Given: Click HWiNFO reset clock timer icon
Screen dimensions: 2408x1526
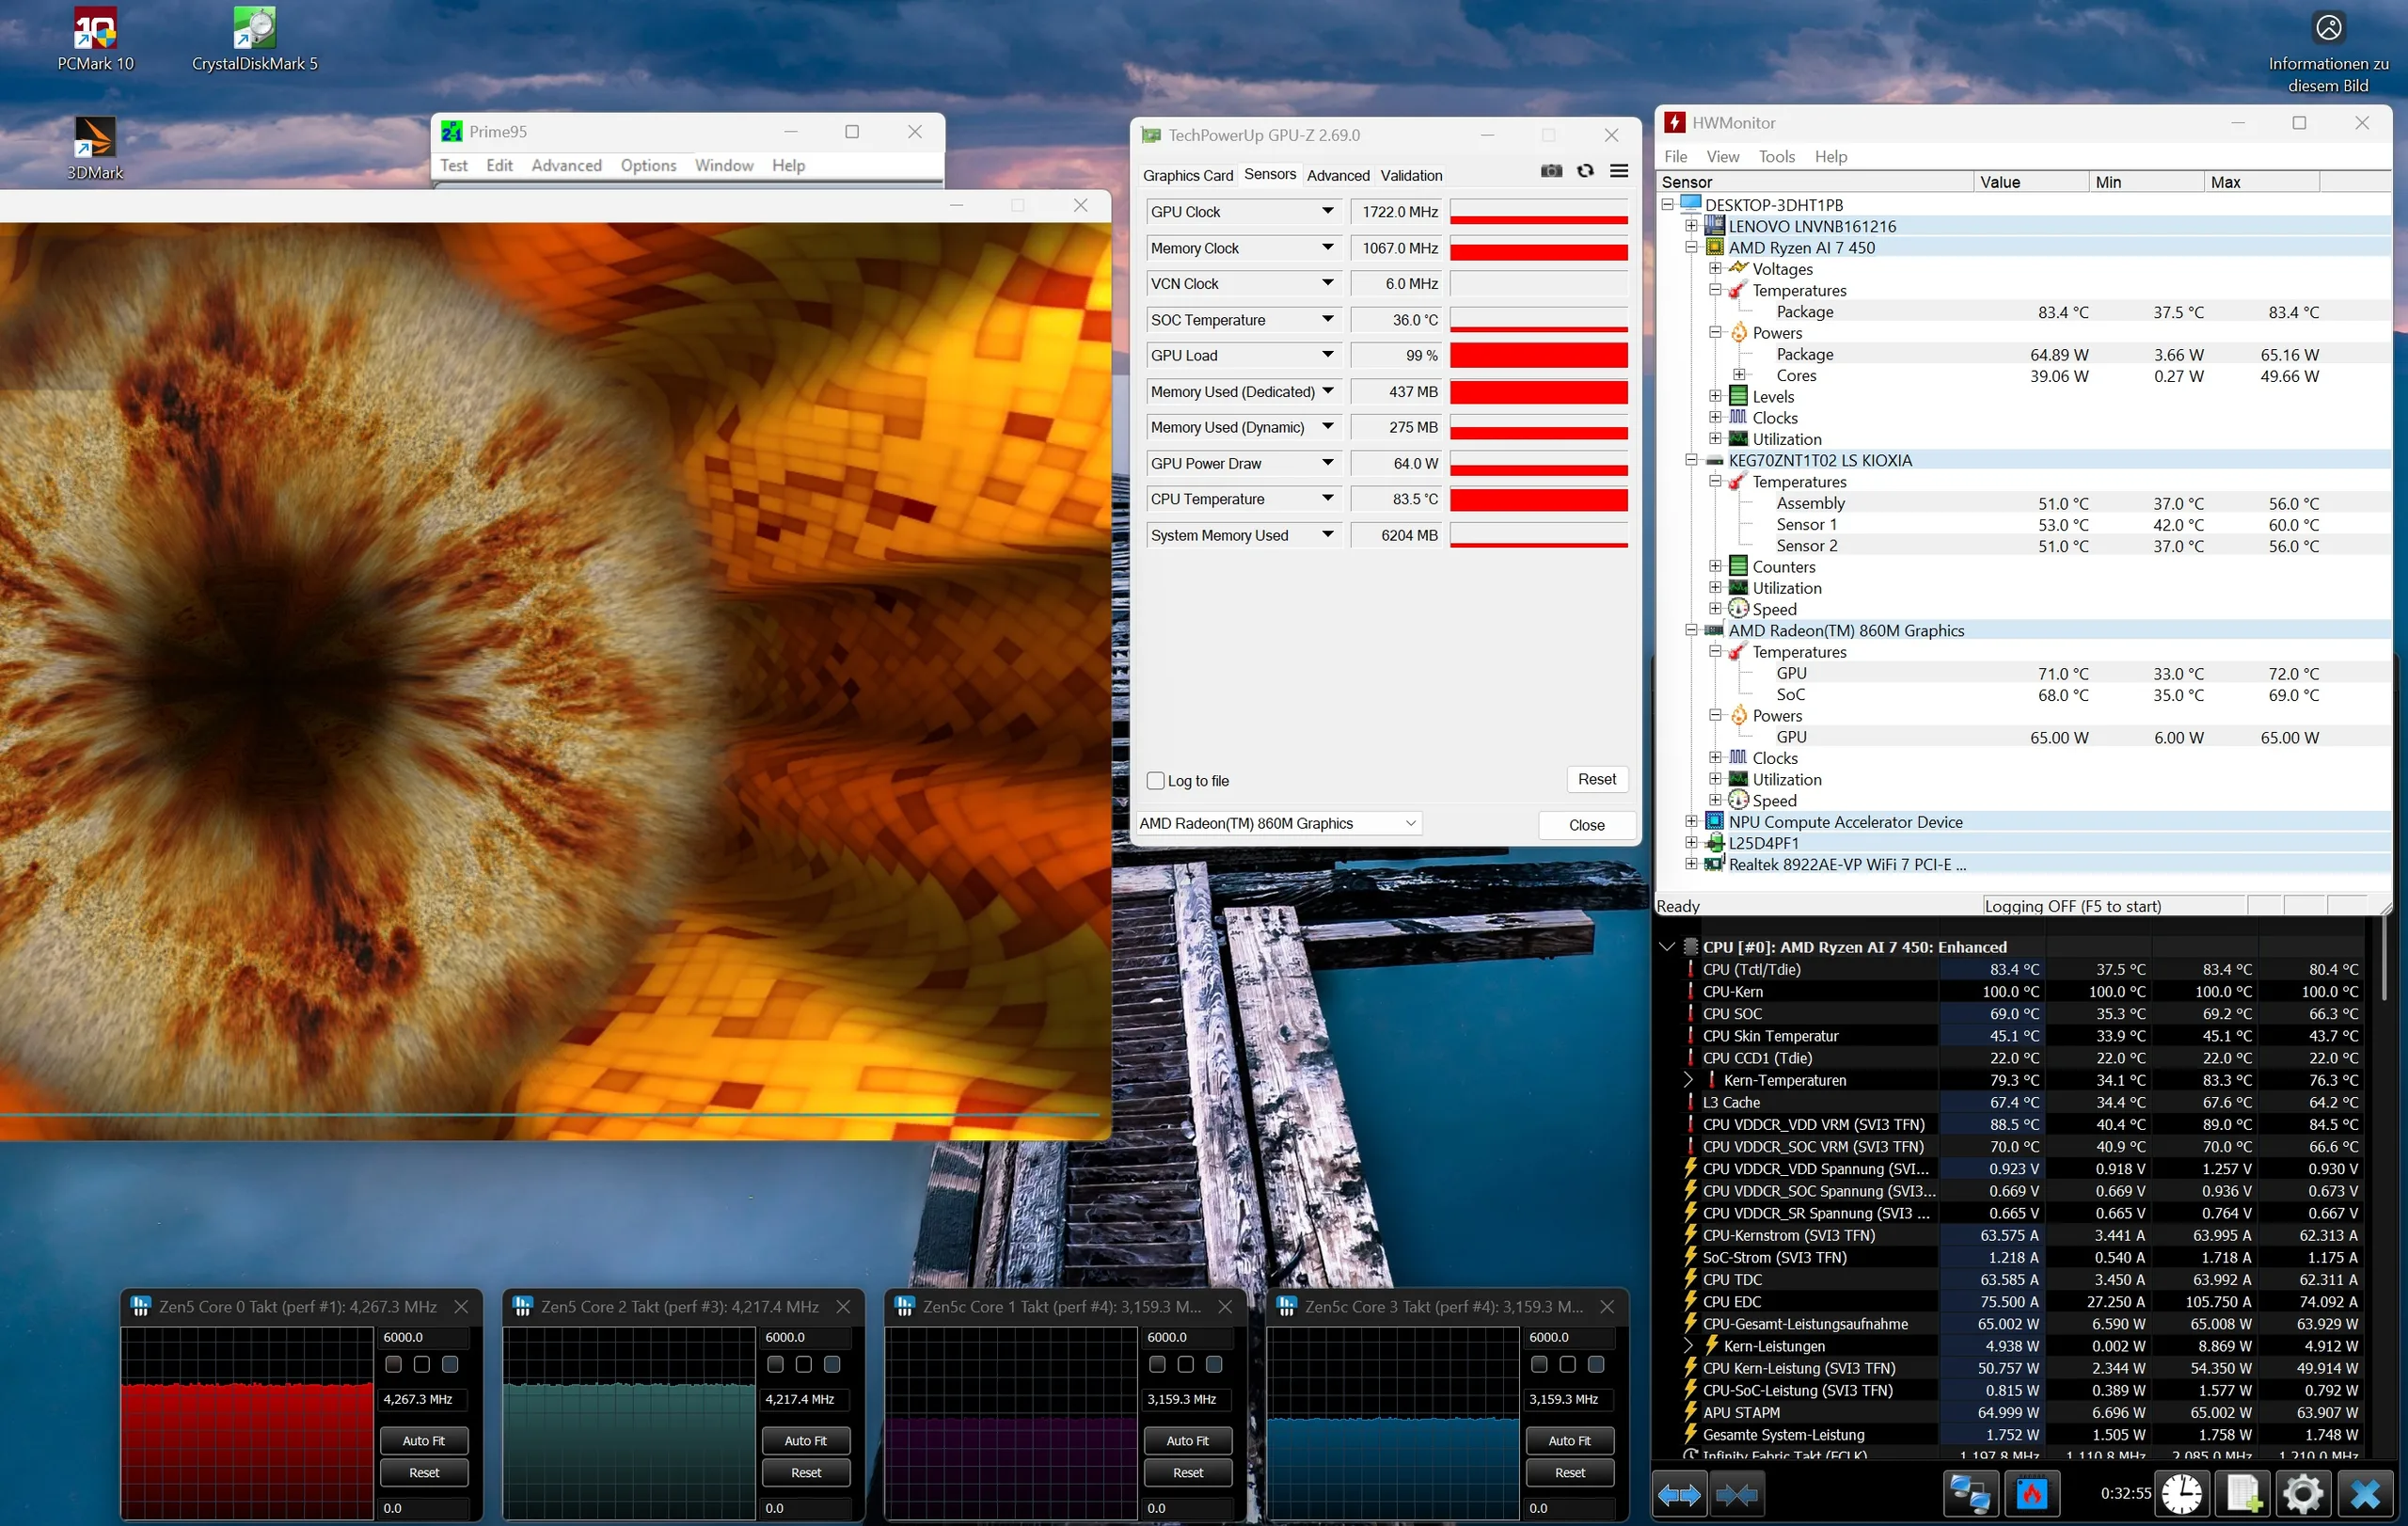Looking at the screenshot, I should click(x=2182, y=1495).
